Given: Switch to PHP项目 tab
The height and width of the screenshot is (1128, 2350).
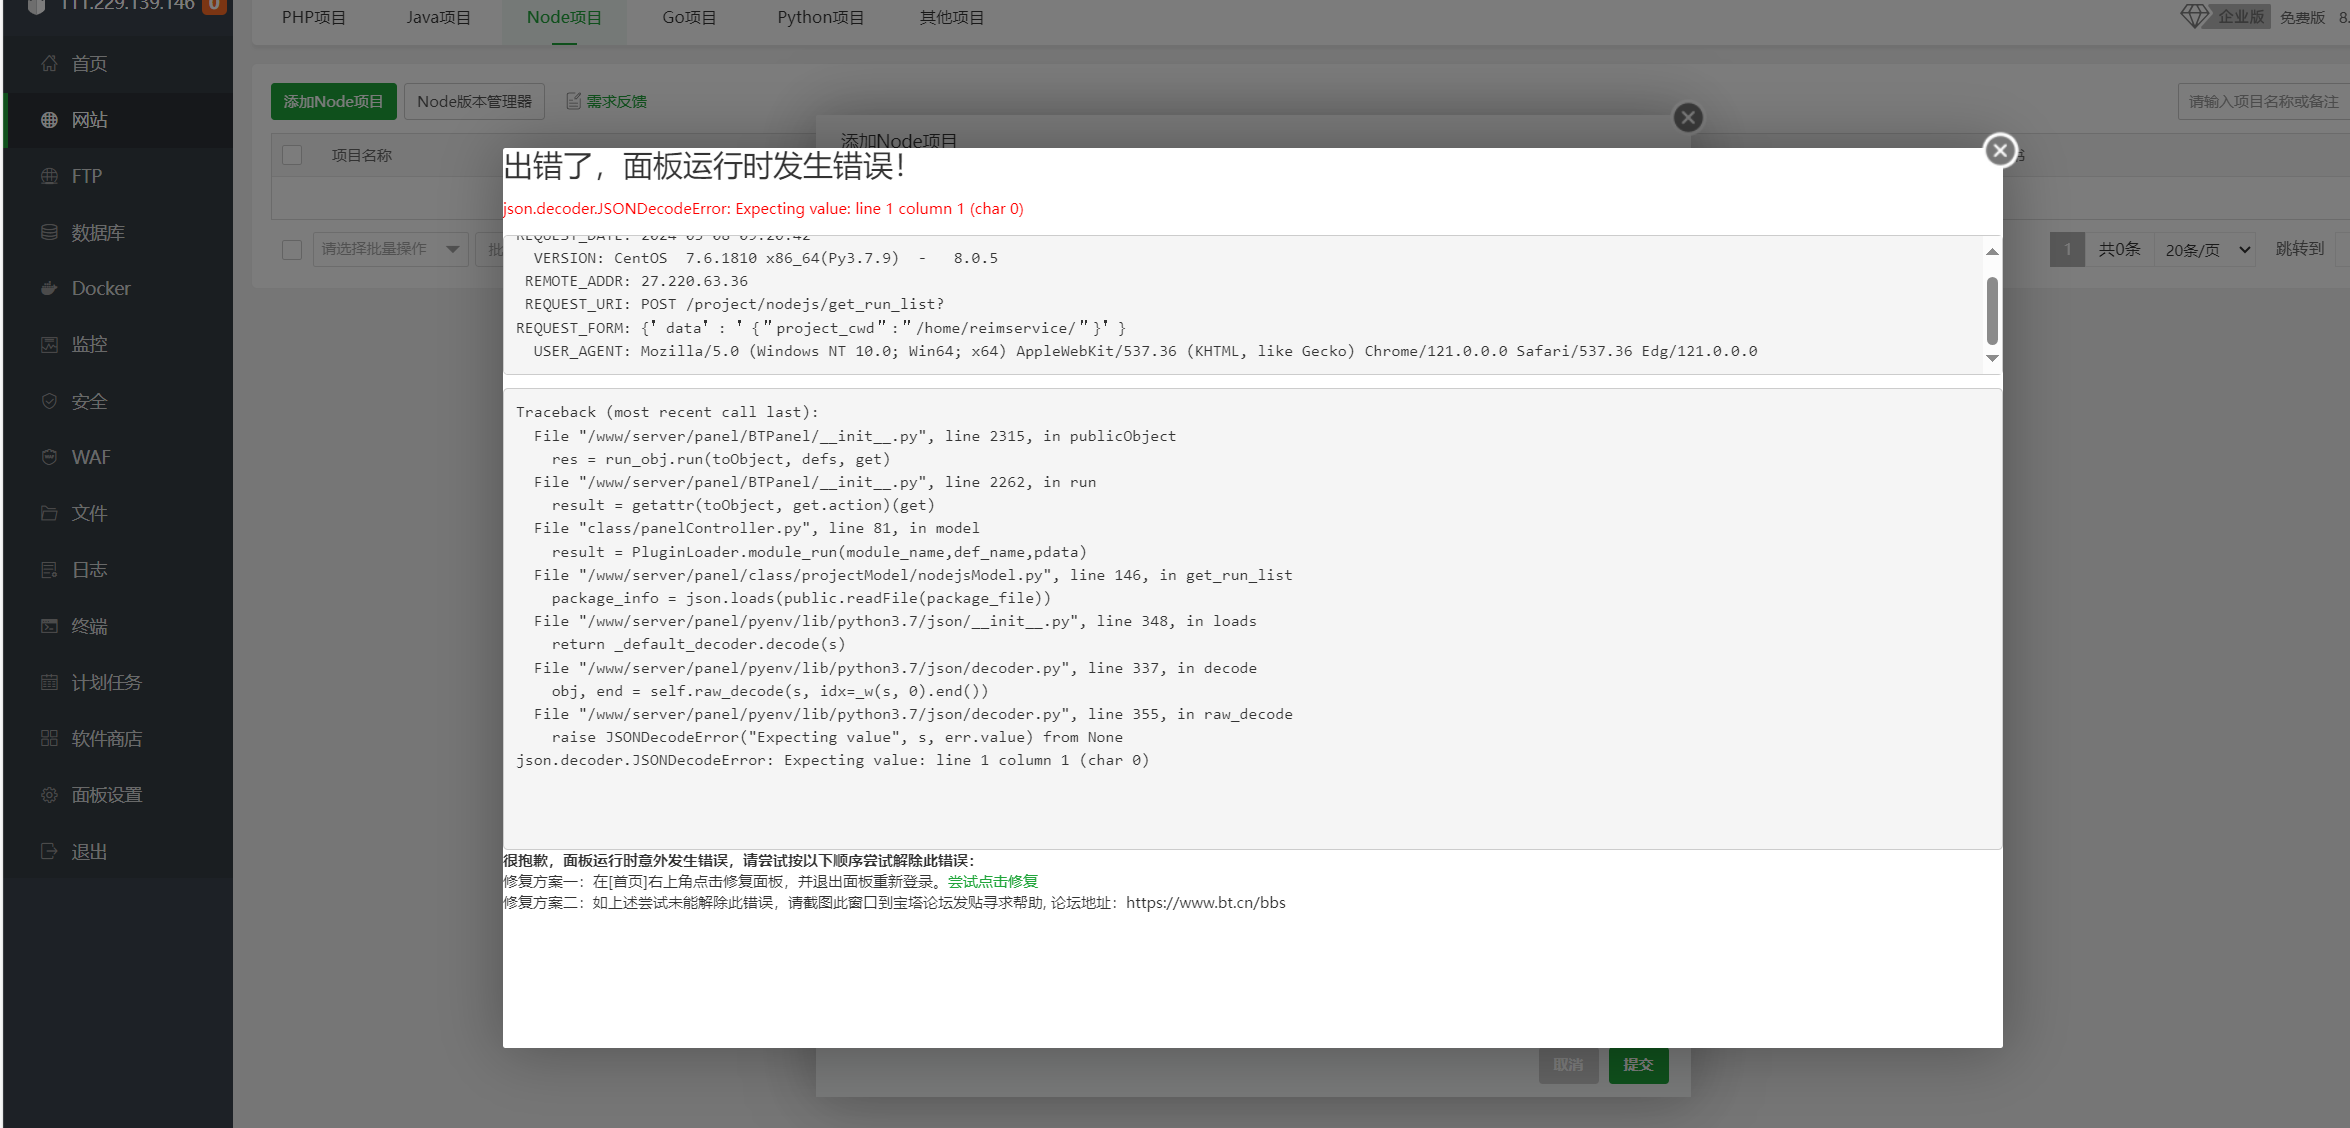Looking at the screenshot, I should [313, 17].
